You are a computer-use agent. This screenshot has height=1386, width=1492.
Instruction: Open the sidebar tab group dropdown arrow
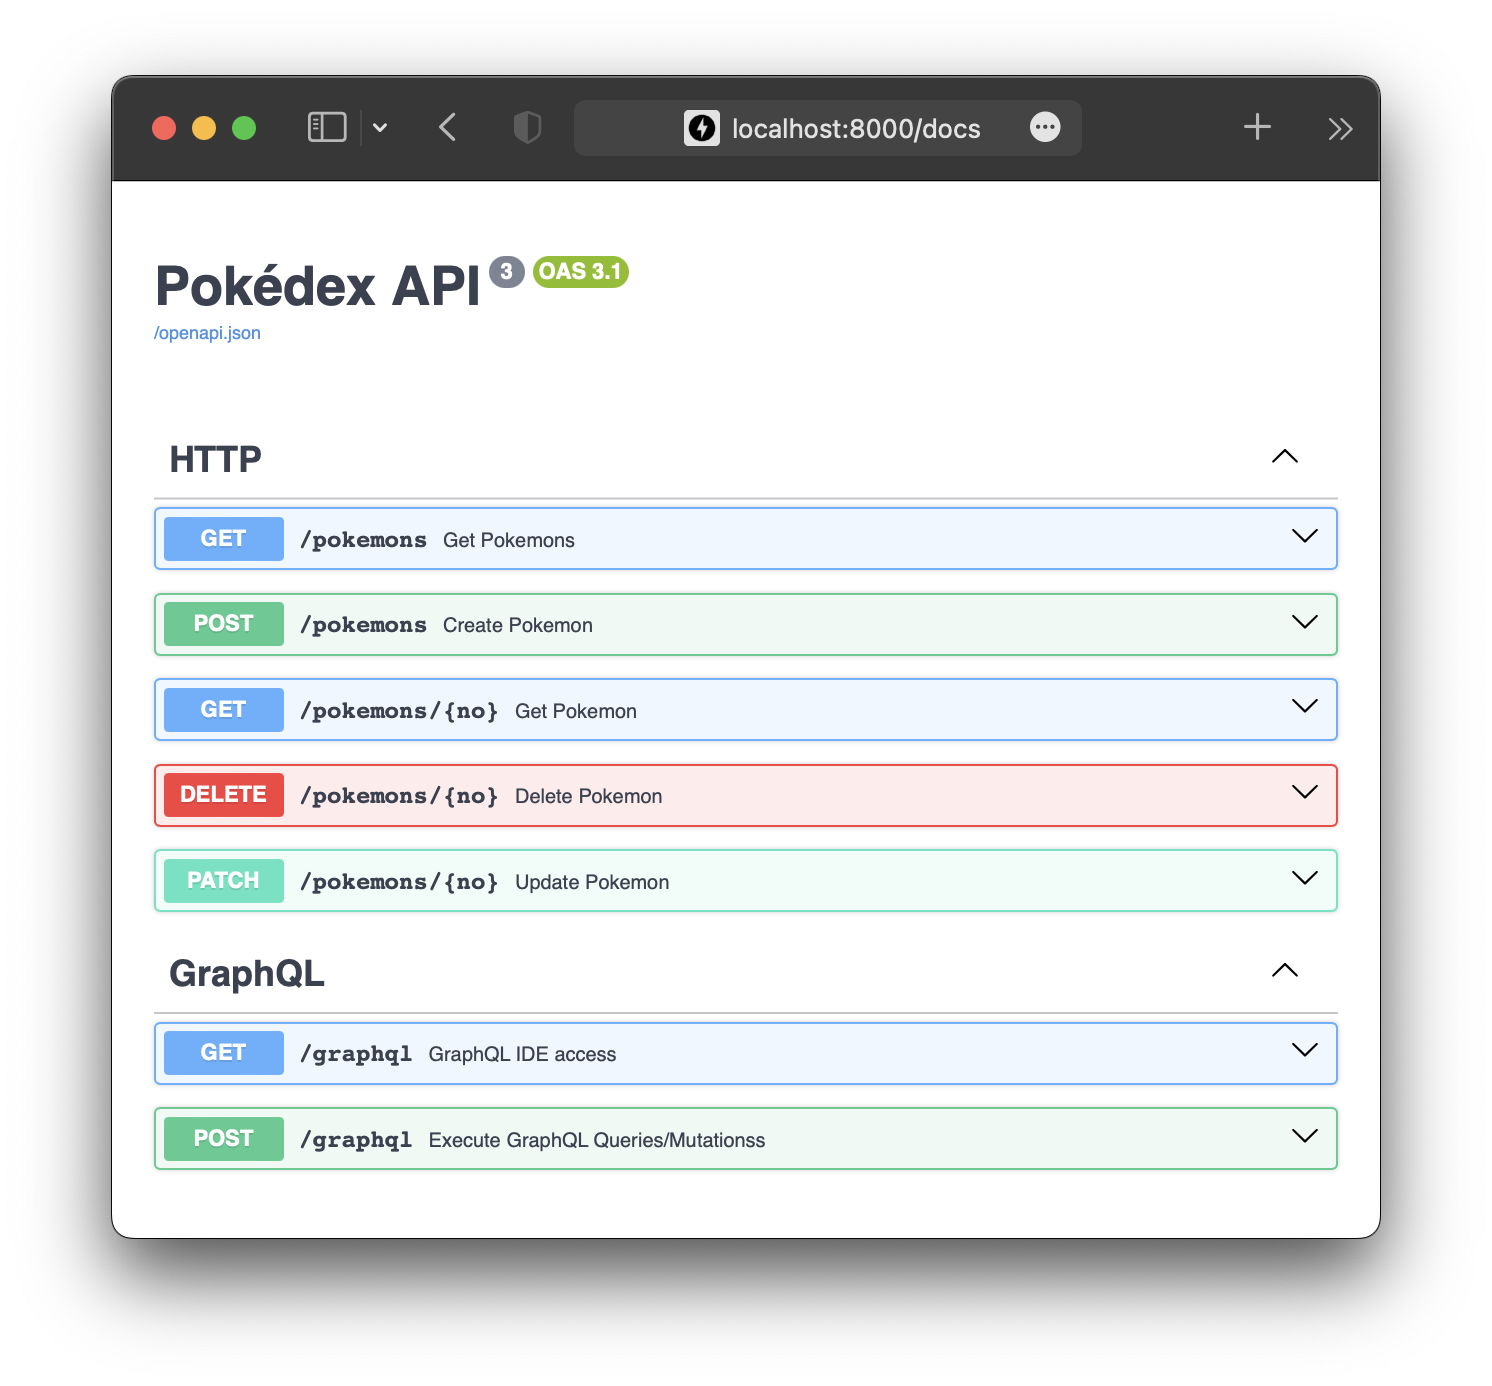click(380, 127)
